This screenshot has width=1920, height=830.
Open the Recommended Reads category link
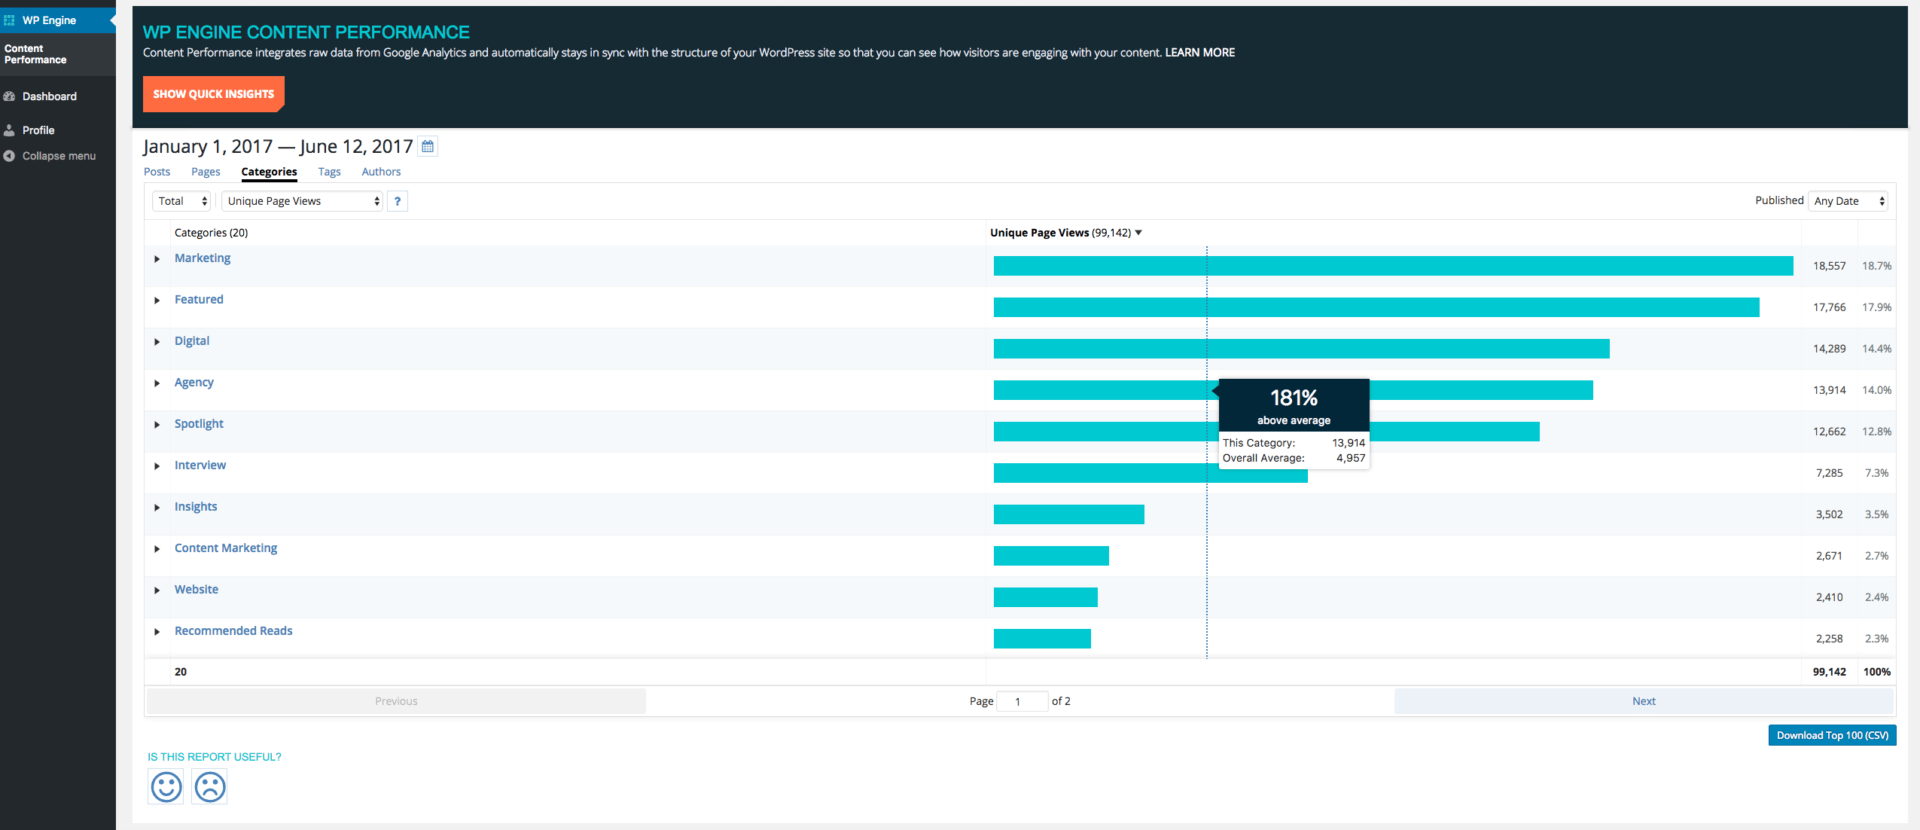click(x=233, y=631)
